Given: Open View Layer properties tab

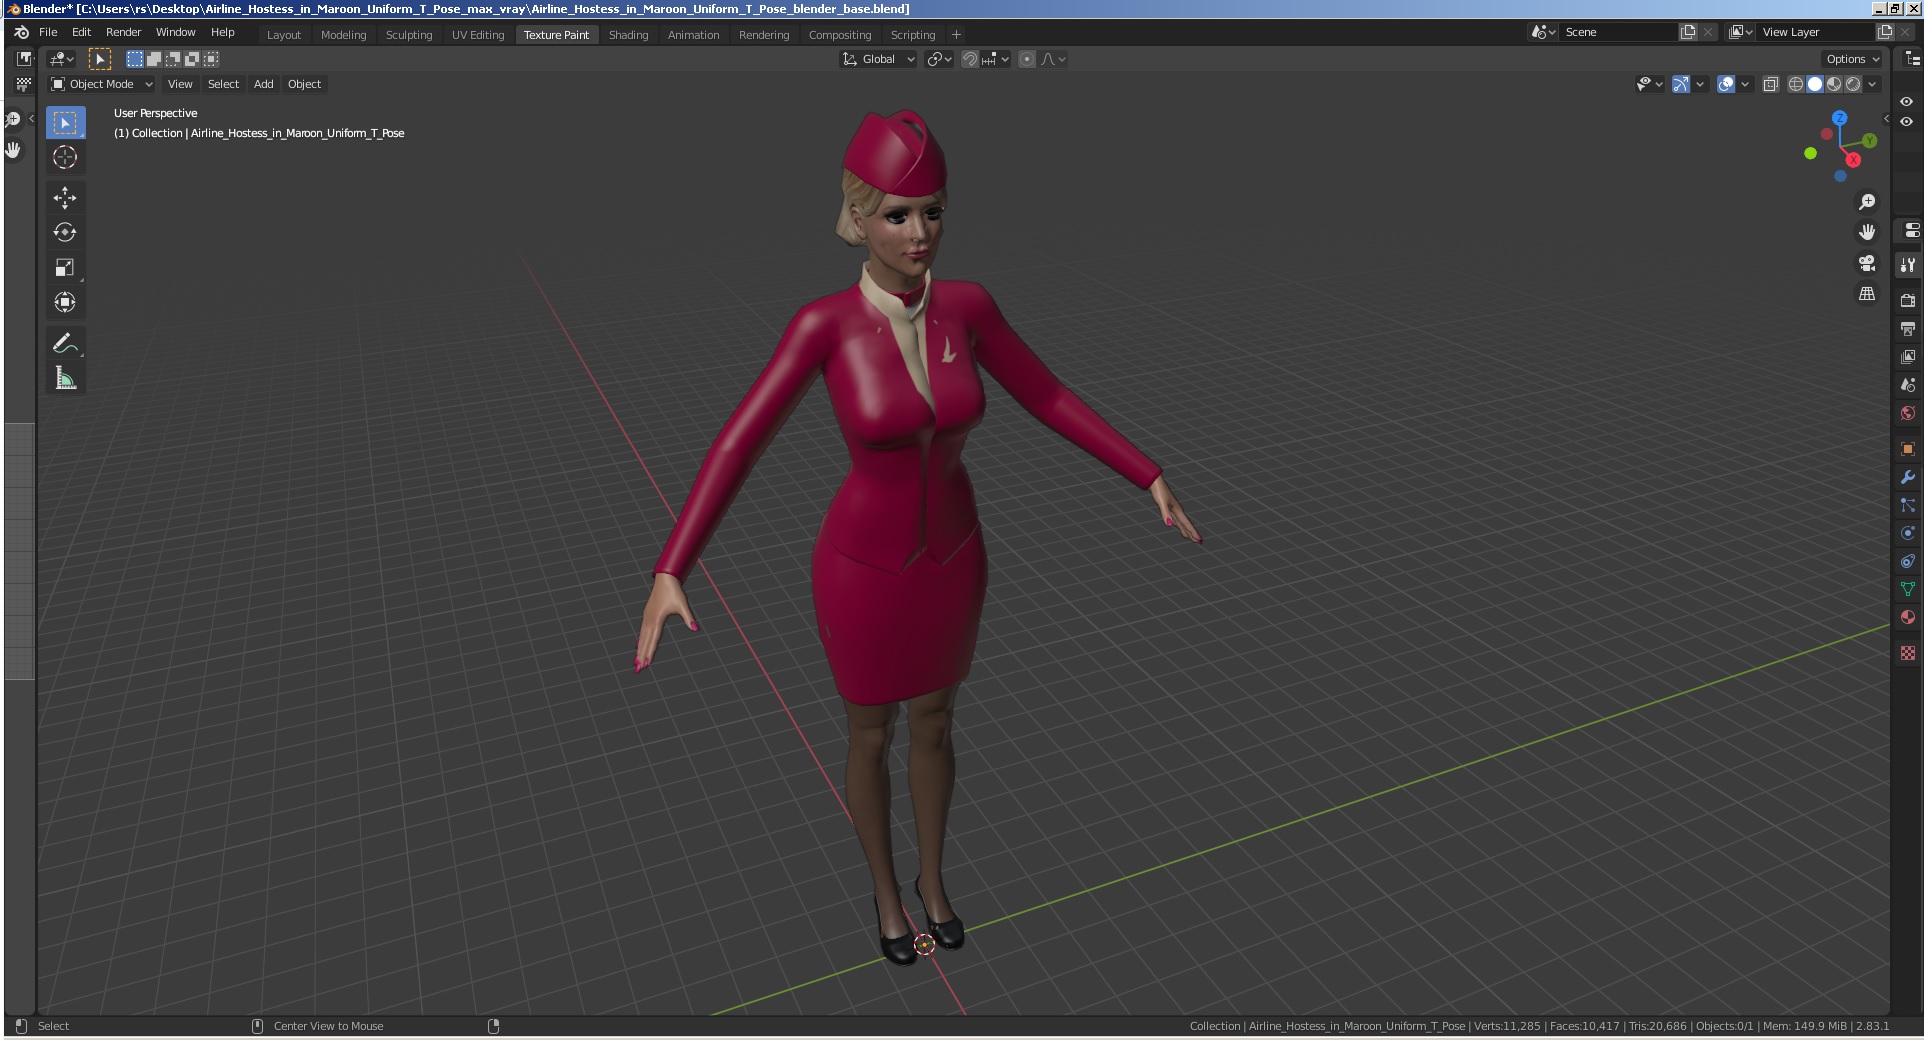Looking at the screenshot, I should click(x=1908, y=356).
